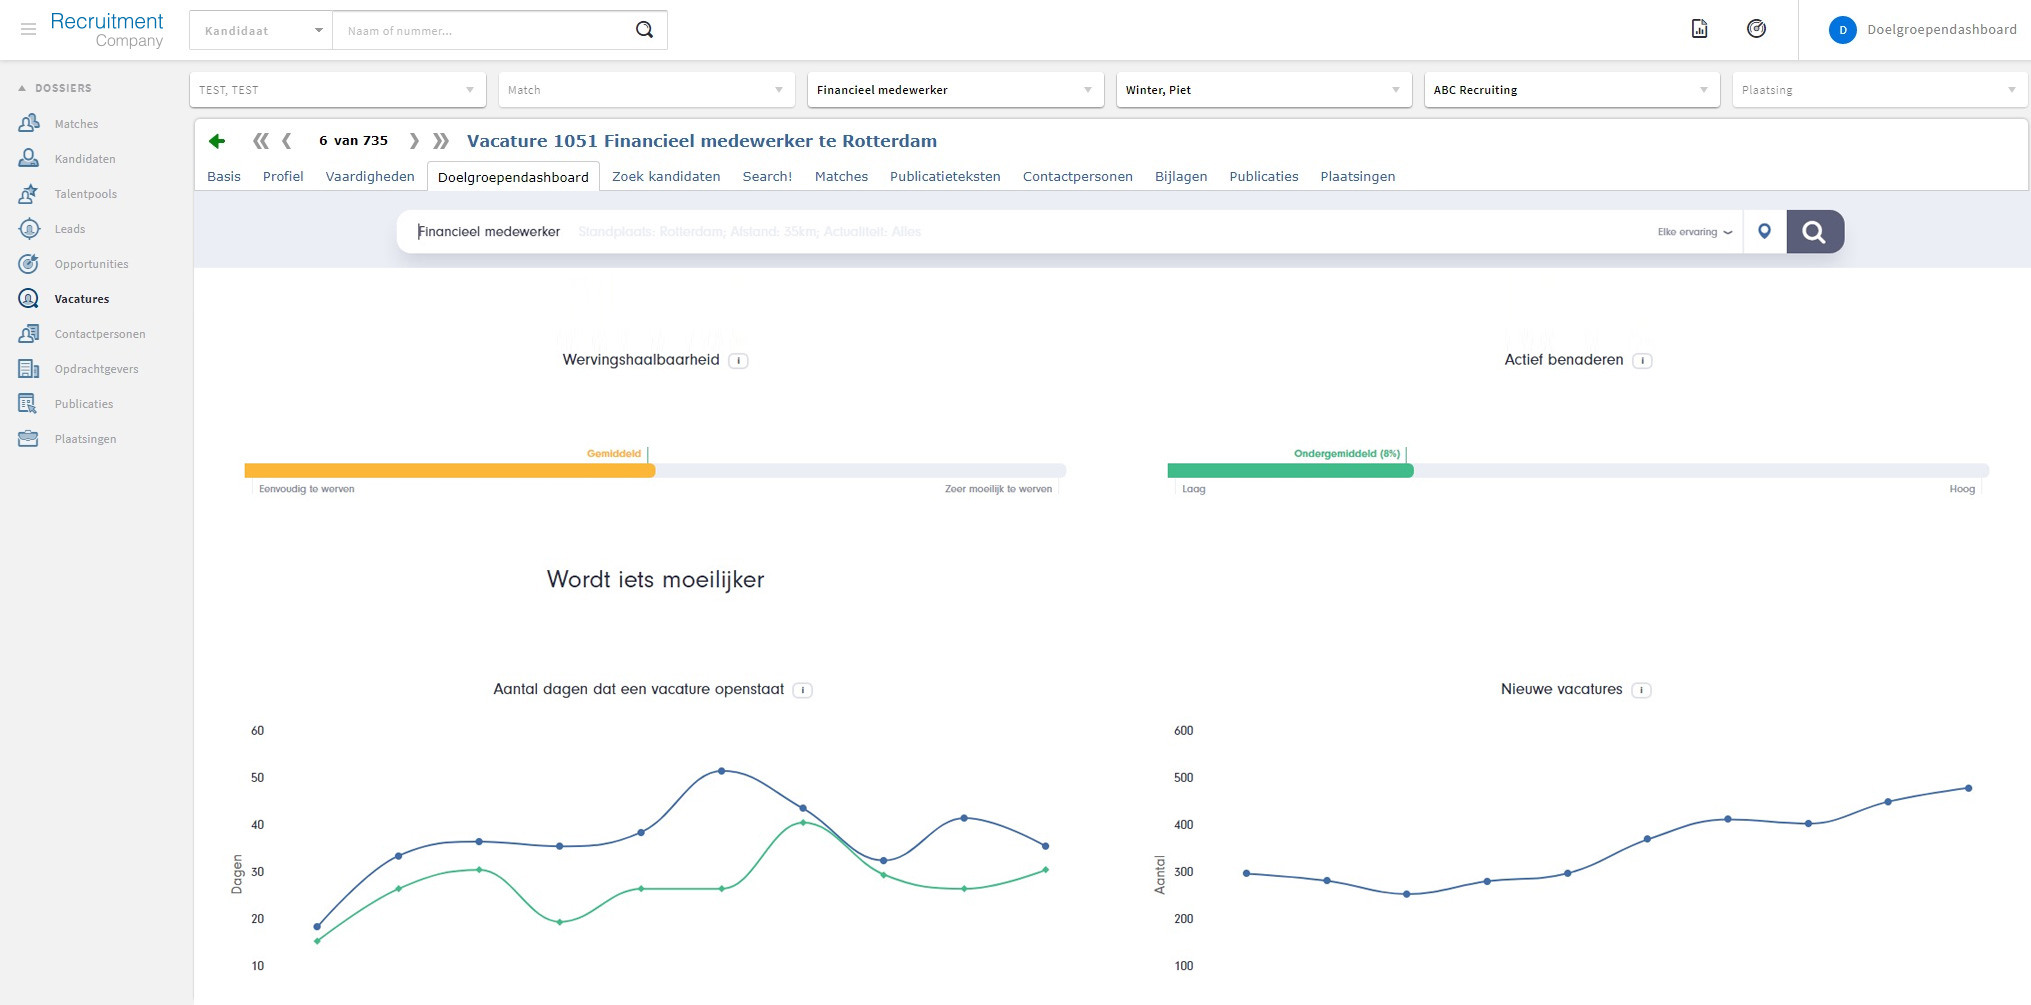This screenshot has width=2031, height=1005.
Task: Go to next vacancy record
Action: click(x=414, y=141)
